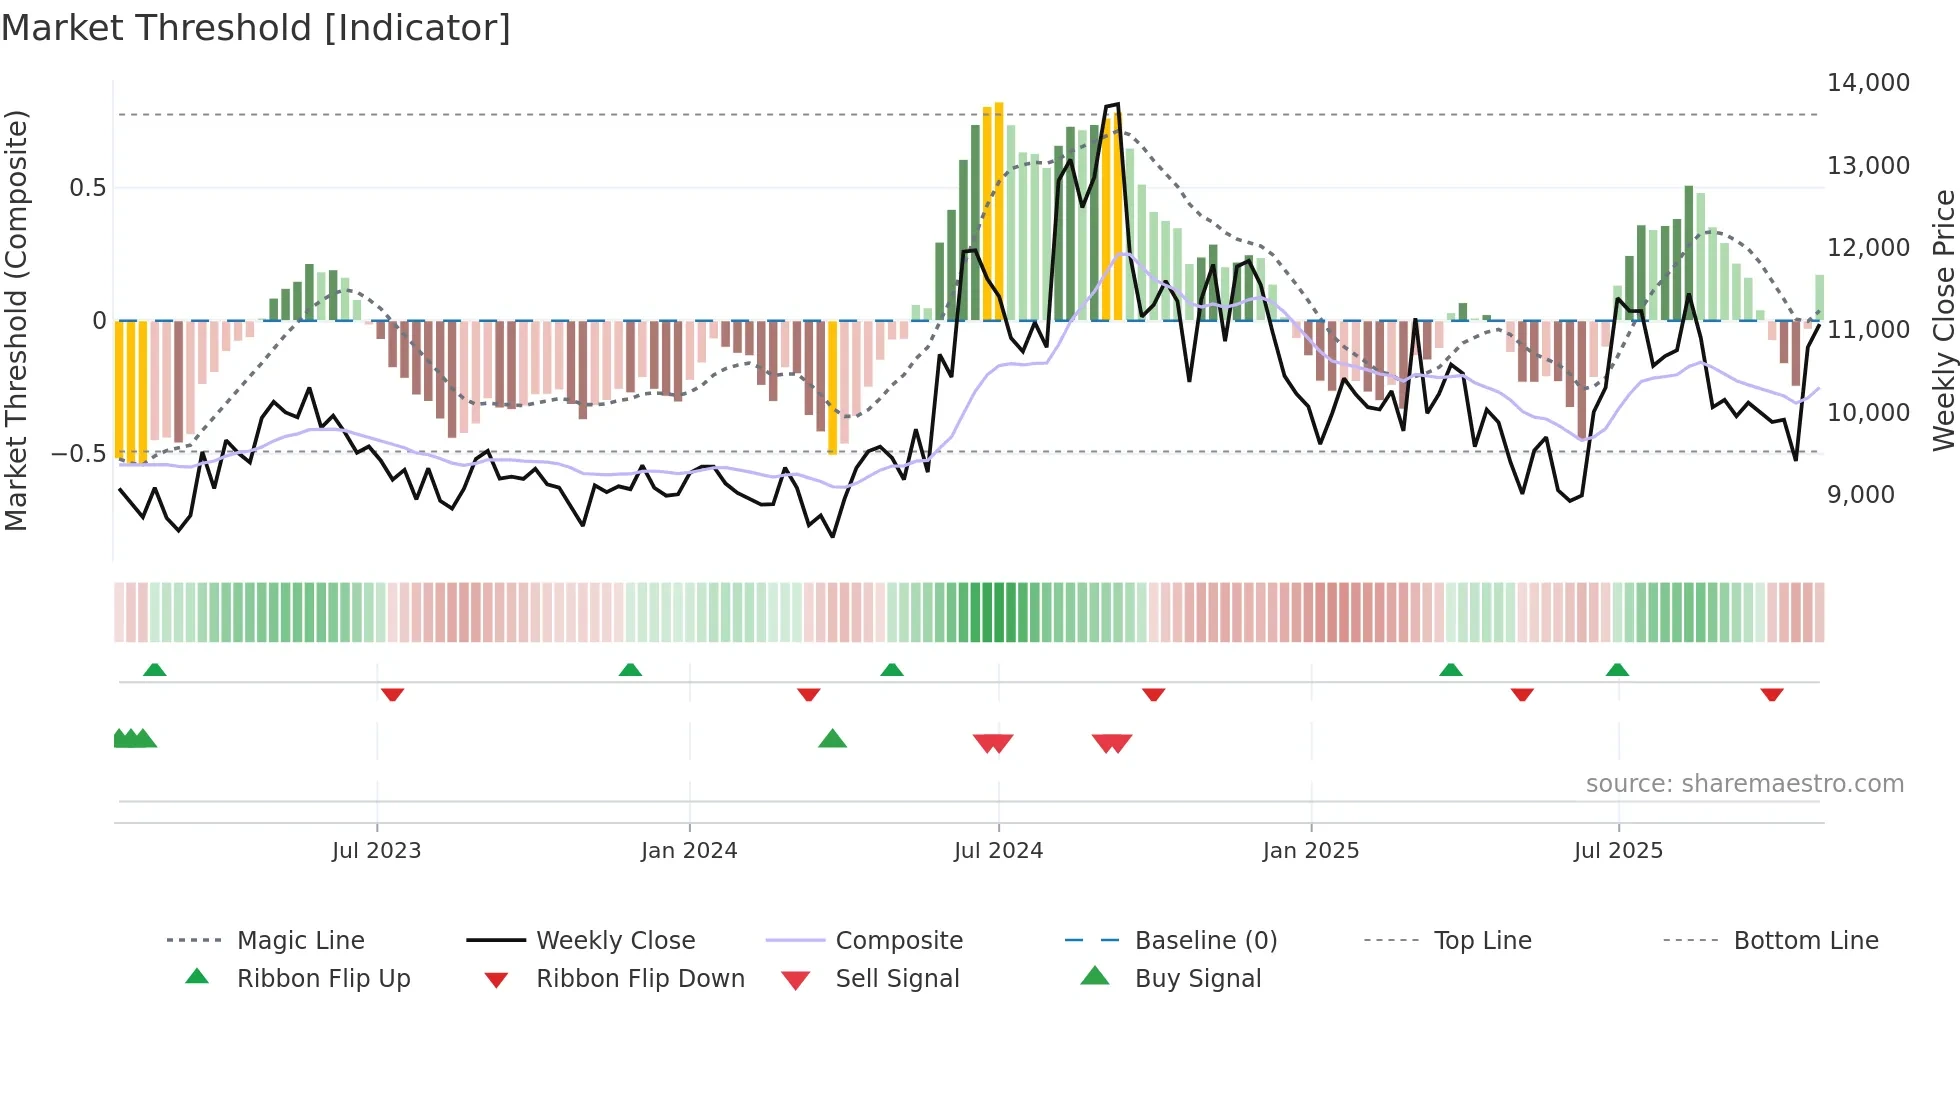Click Baseline (0) legend item
The height and width of the screenshot is (1102, 1960).
1205,940
